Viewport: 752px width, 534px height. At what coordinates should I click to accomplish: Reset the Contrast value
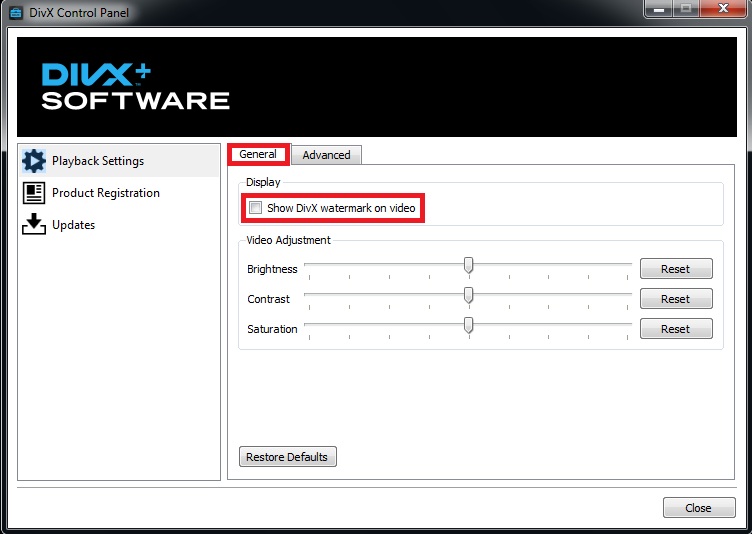pyautogui.click(x=676, y=299)
